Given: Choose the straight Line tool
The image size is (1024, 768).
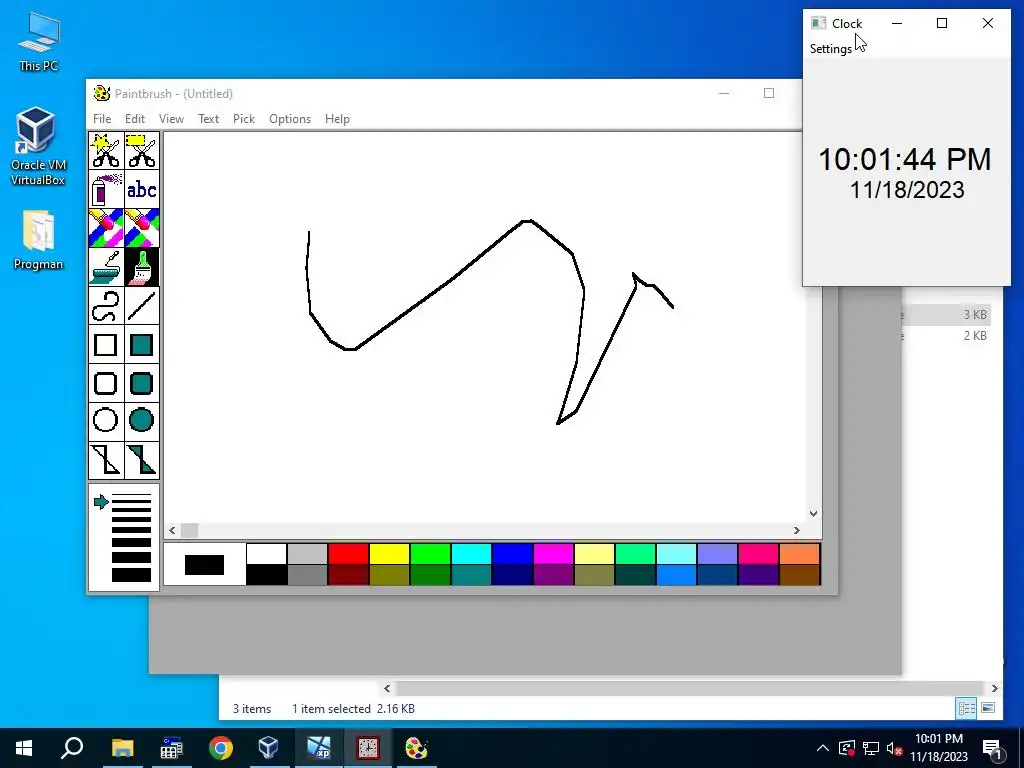Looking at the screenshot, I should coord(142,306).
